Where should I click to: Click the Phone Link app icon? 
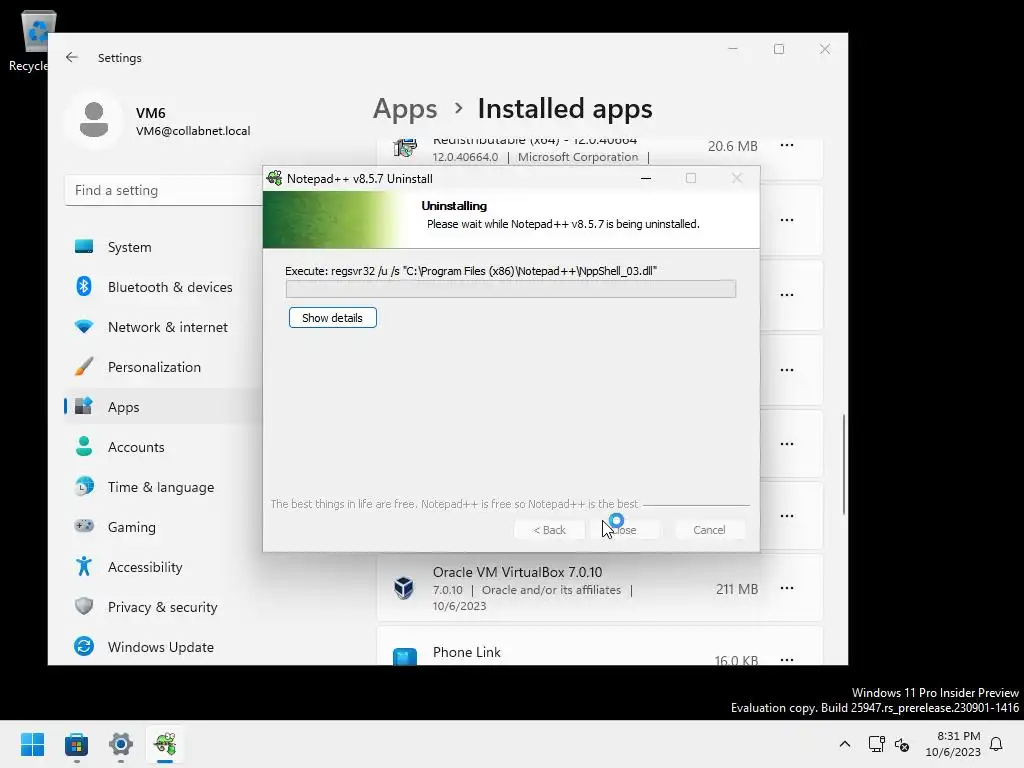tap(404, 656)
